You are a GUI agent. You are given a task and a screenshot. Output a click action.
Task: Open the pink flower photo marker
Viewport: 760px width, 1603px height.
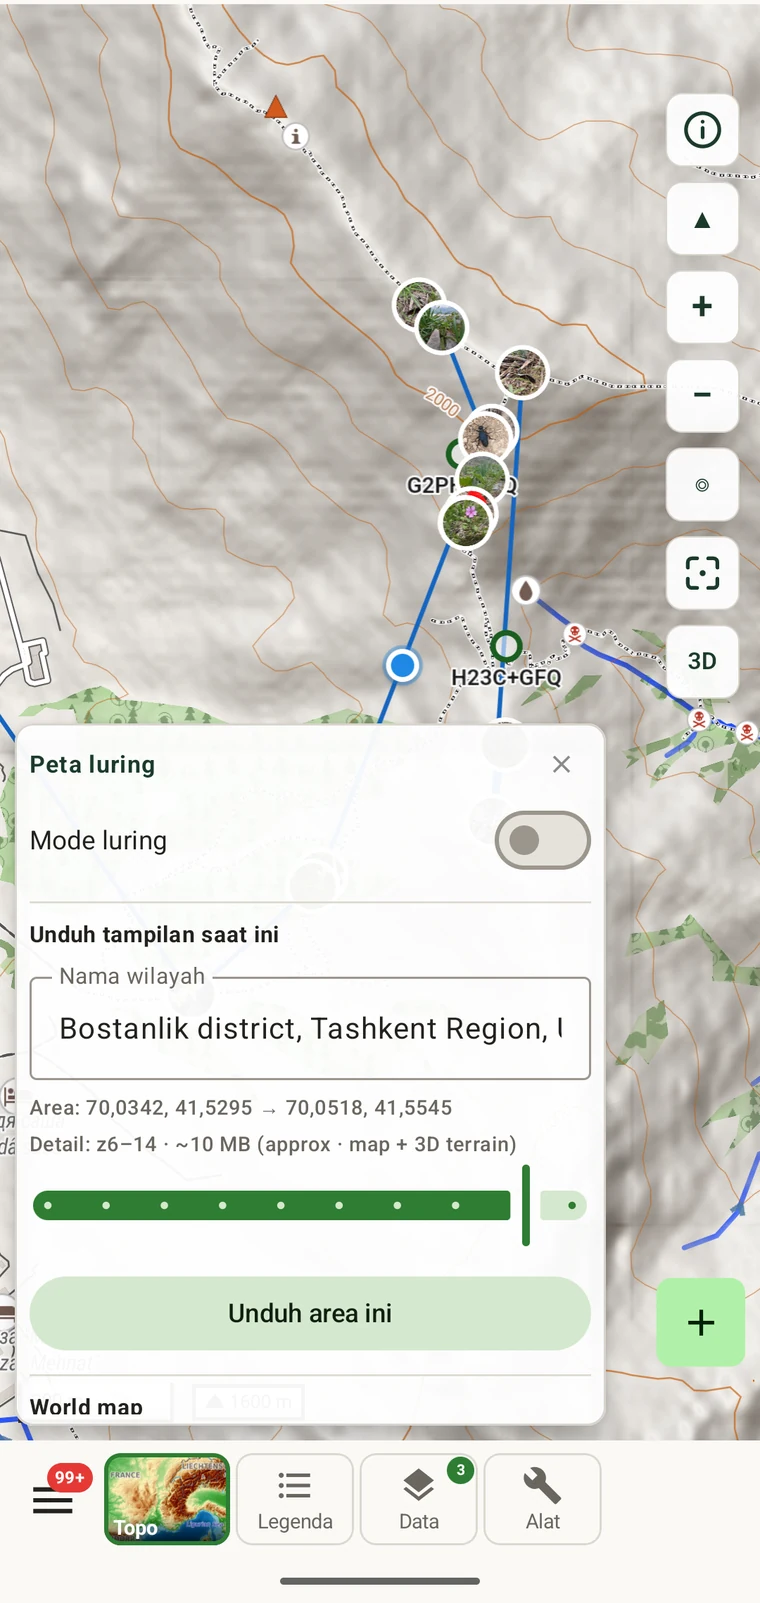click(465, 520)
